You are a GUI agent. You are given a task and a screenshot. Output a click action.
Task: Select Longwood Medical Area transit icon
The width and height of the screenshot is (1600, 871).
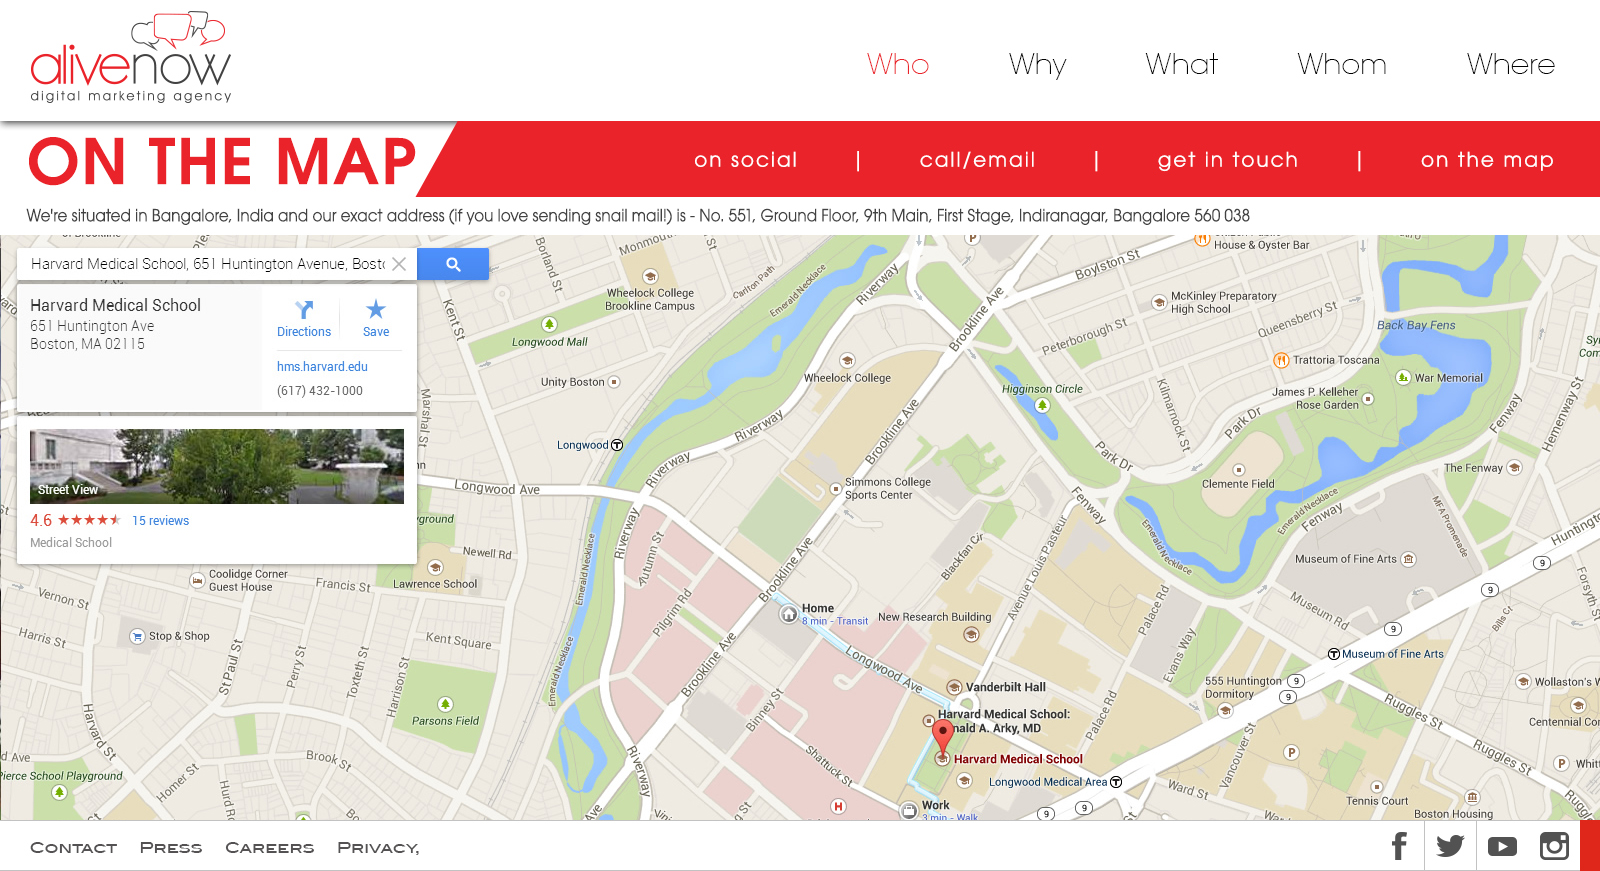pyautogui.click(x=1116, y=782)
